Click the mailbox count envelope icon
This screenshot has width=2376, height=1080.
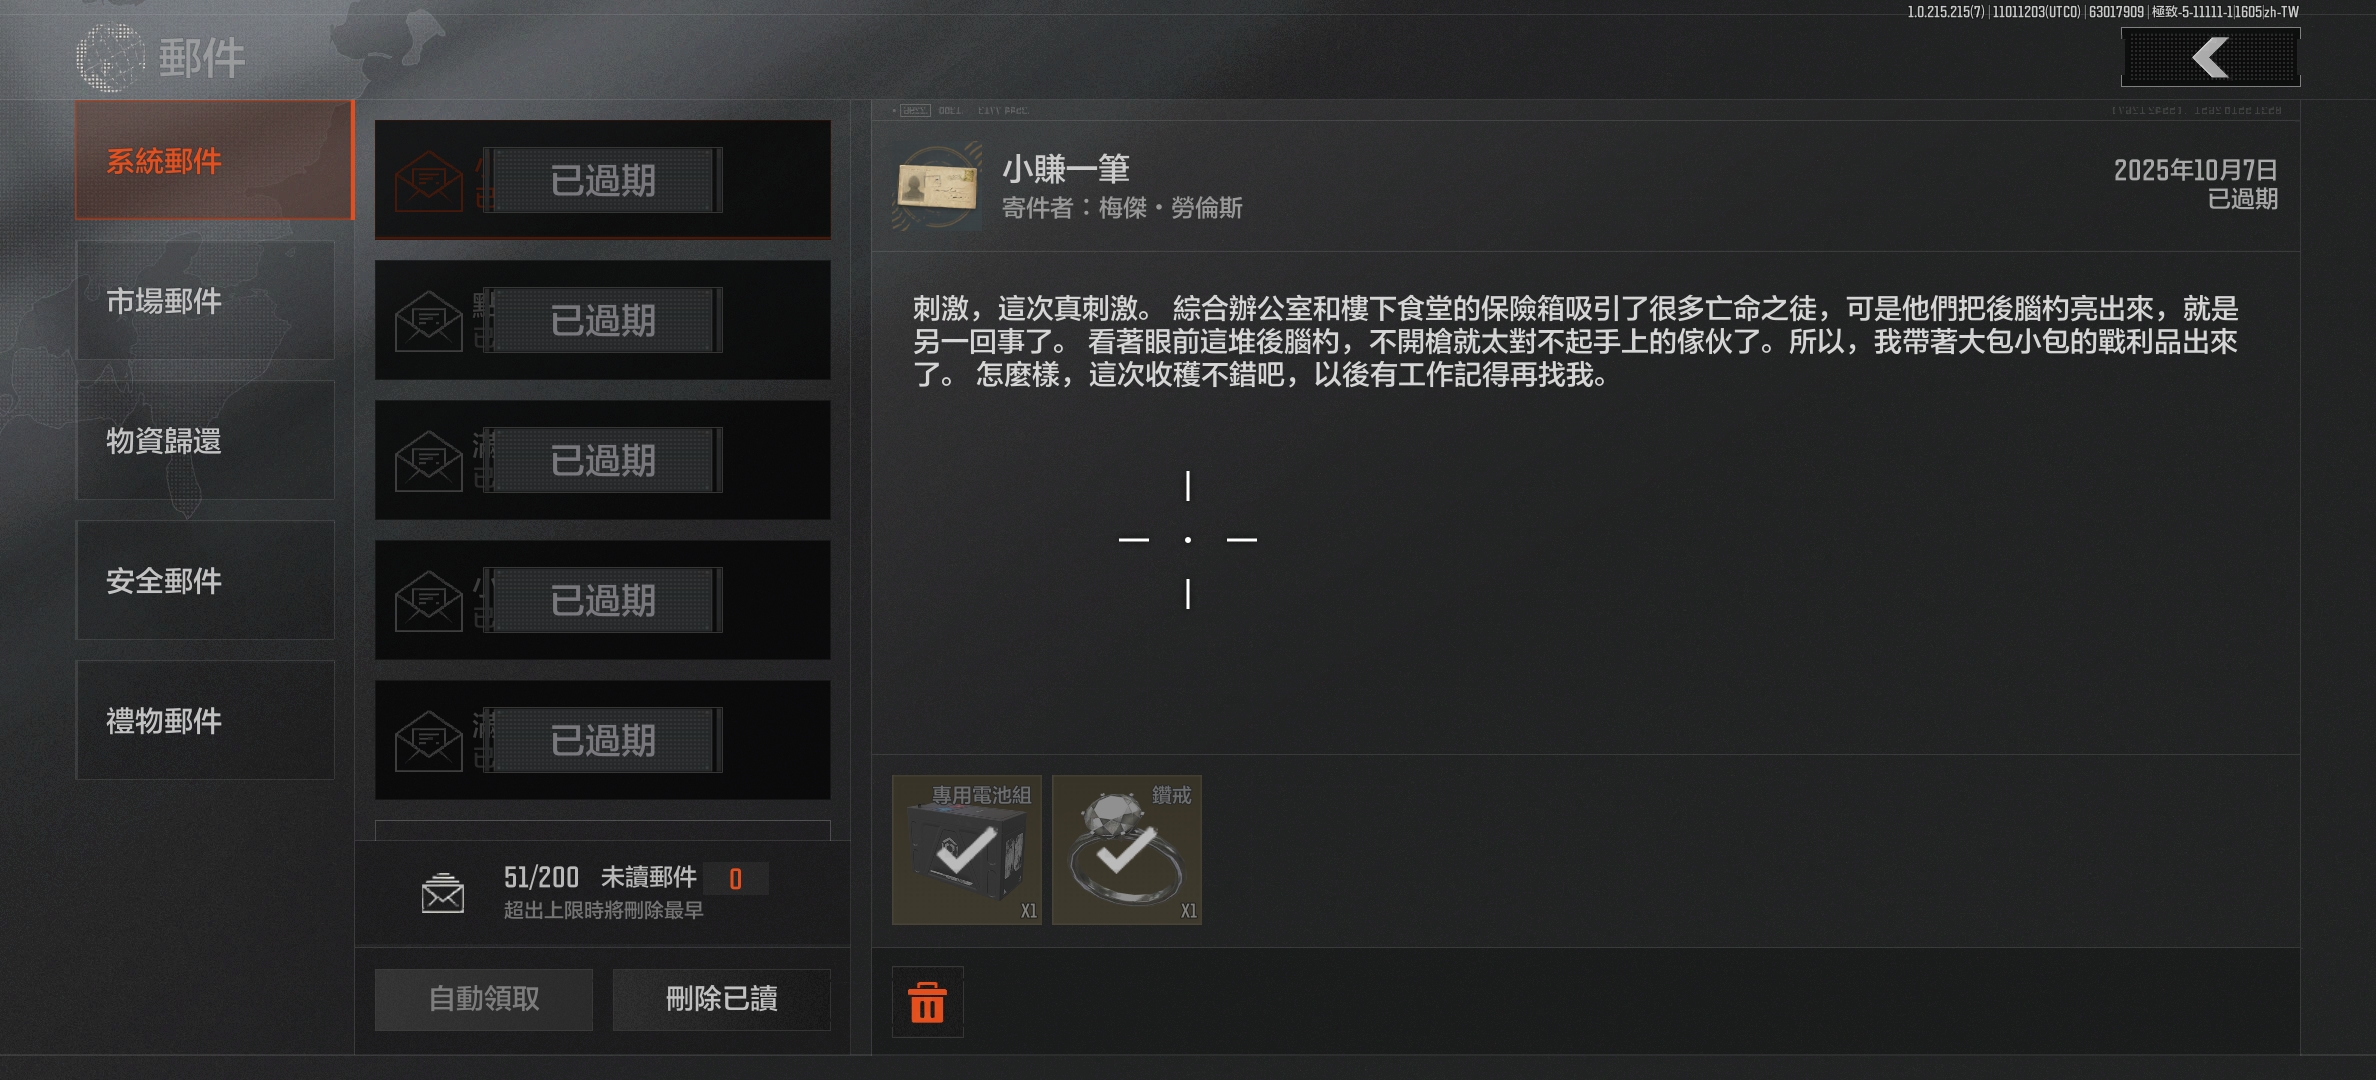tap(442, 893)
